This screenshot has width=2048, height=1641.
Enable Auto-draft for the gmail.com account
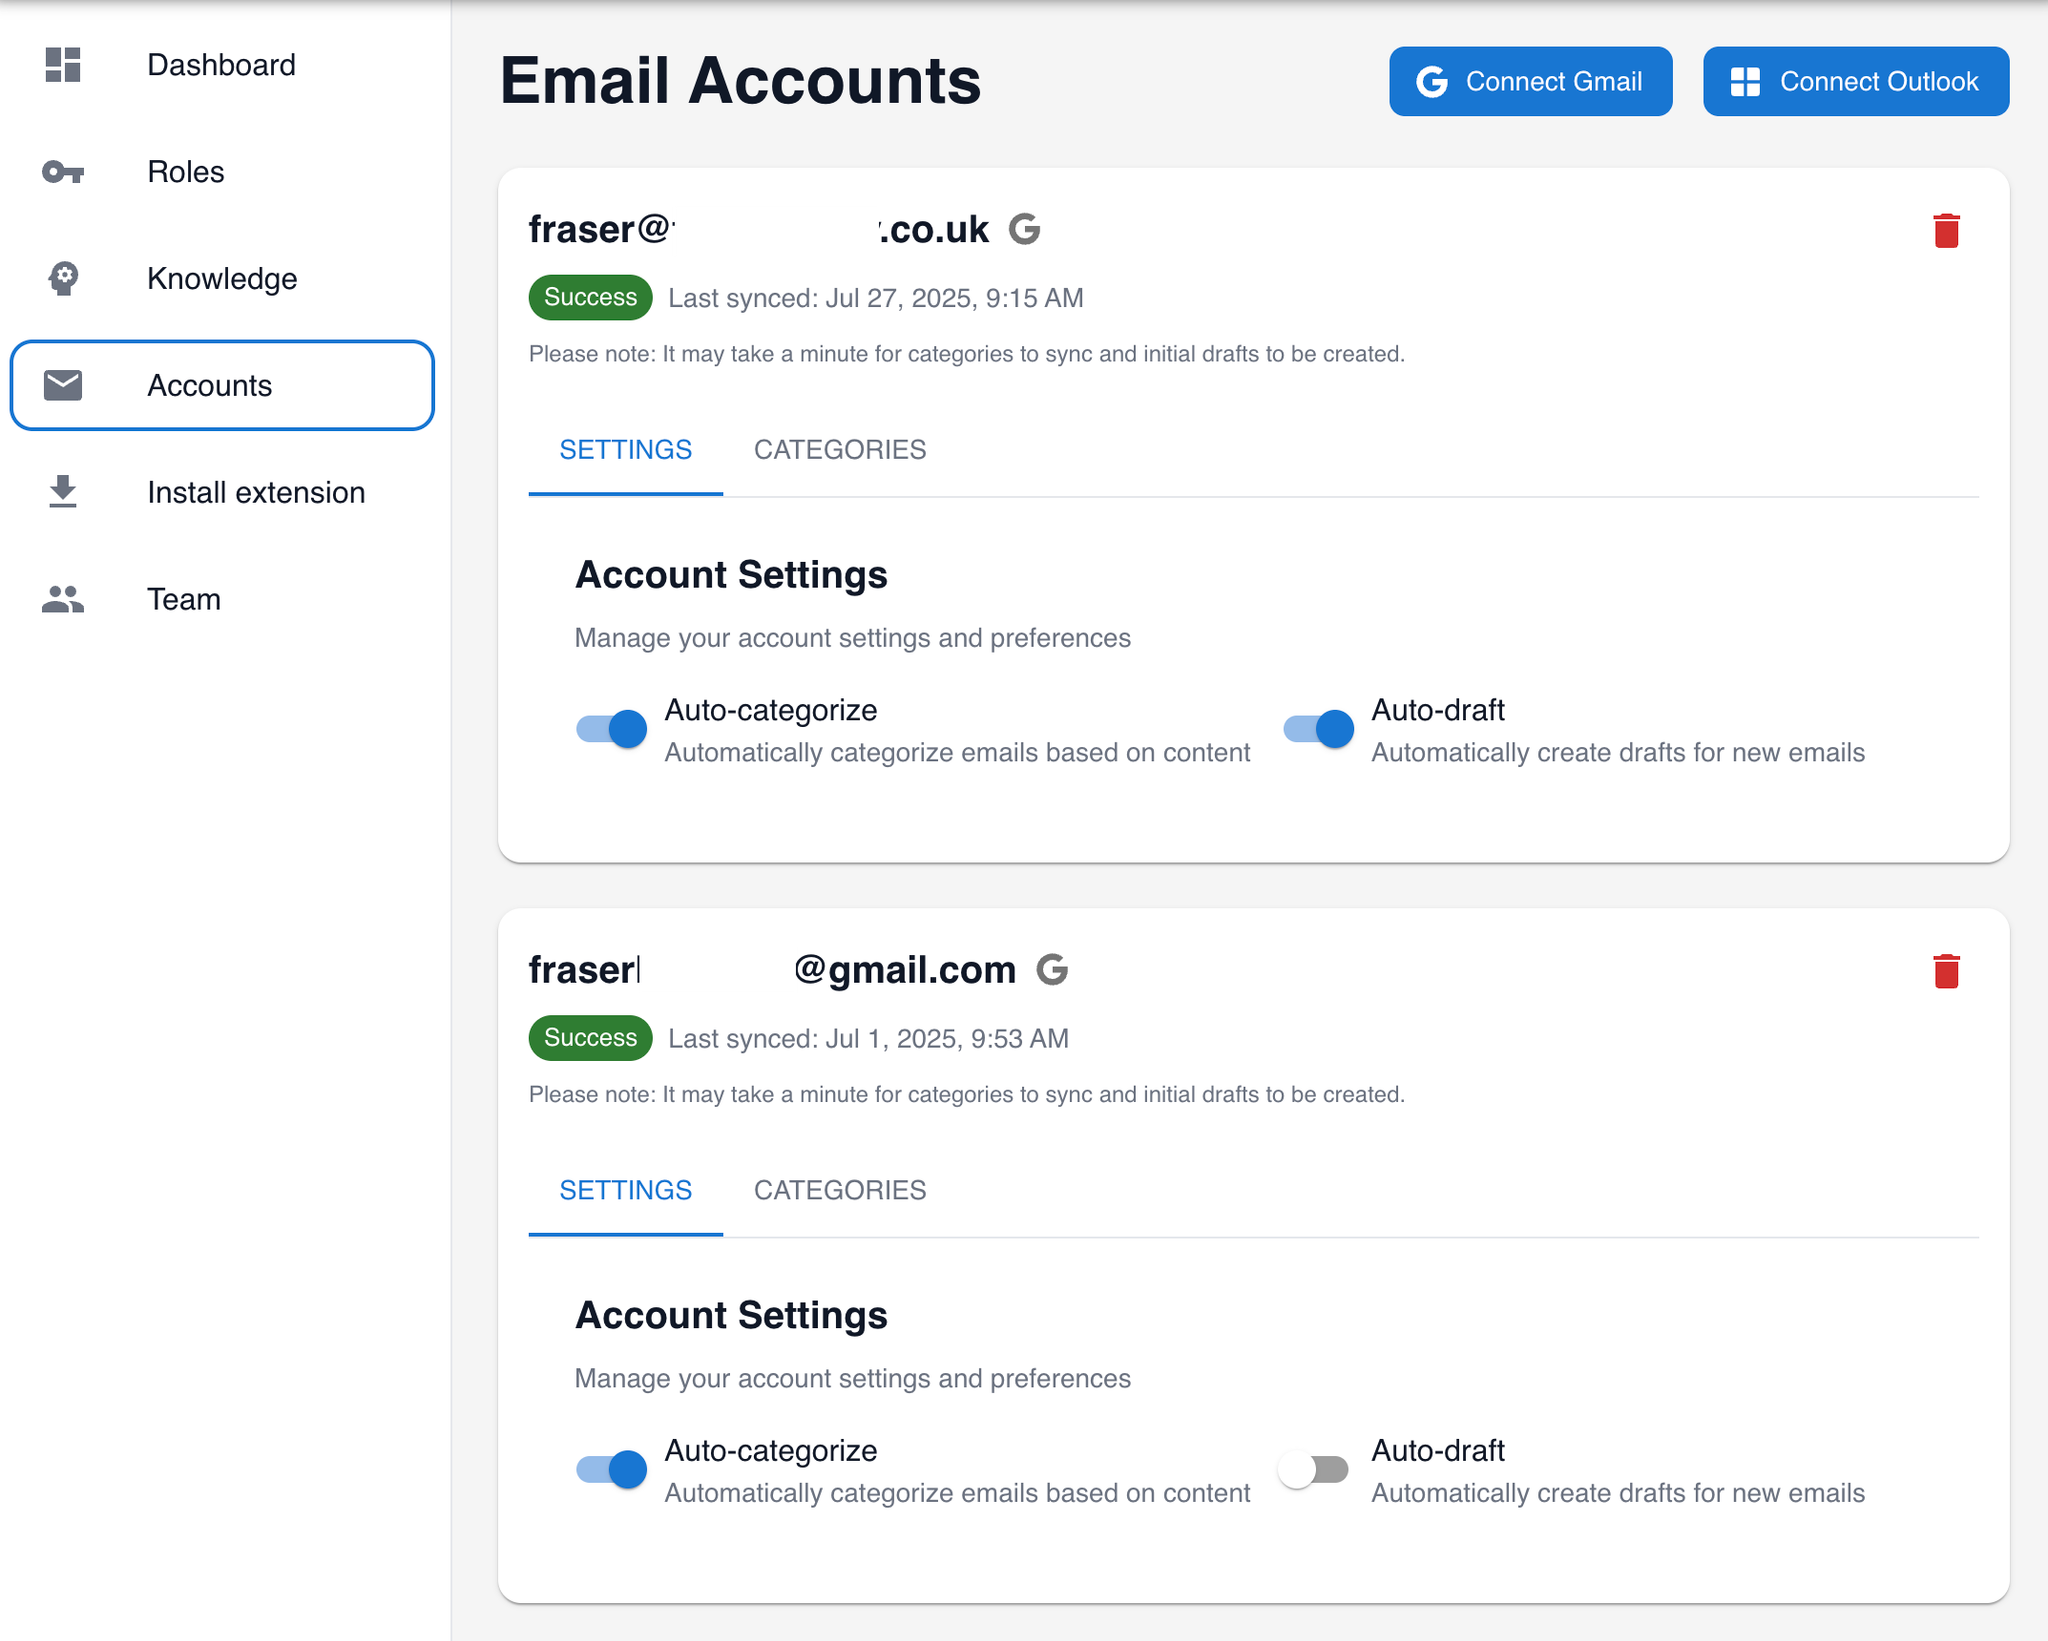coord(1314,1470)
